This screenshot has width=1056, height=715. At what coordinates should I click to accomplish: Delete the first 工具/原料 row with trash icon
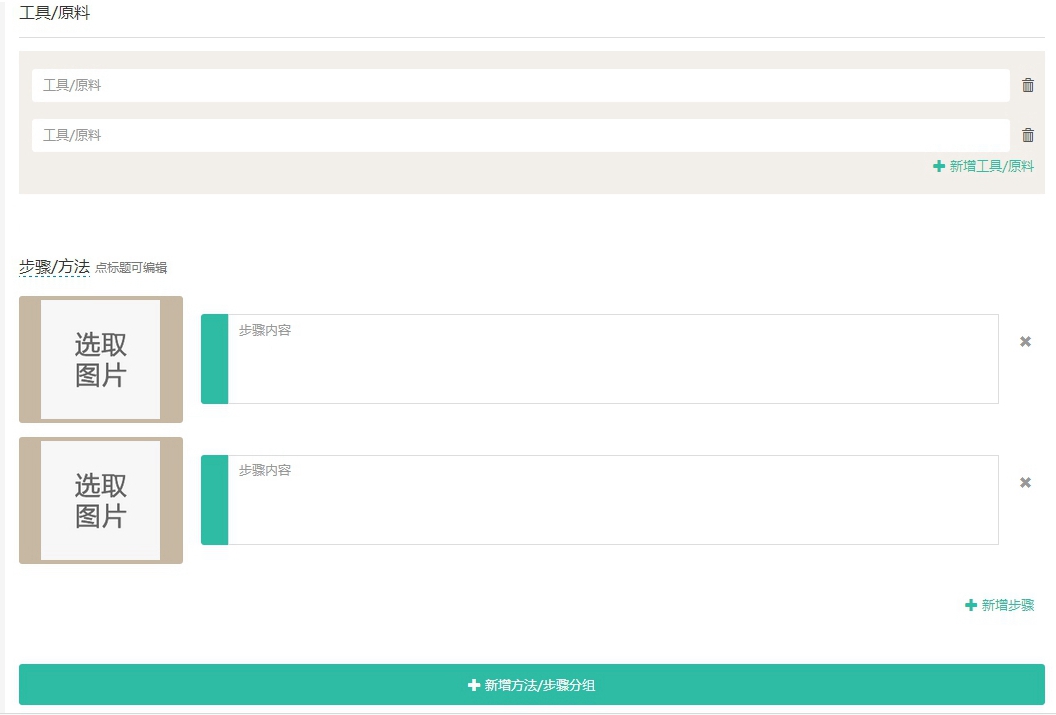point(1028,85)
